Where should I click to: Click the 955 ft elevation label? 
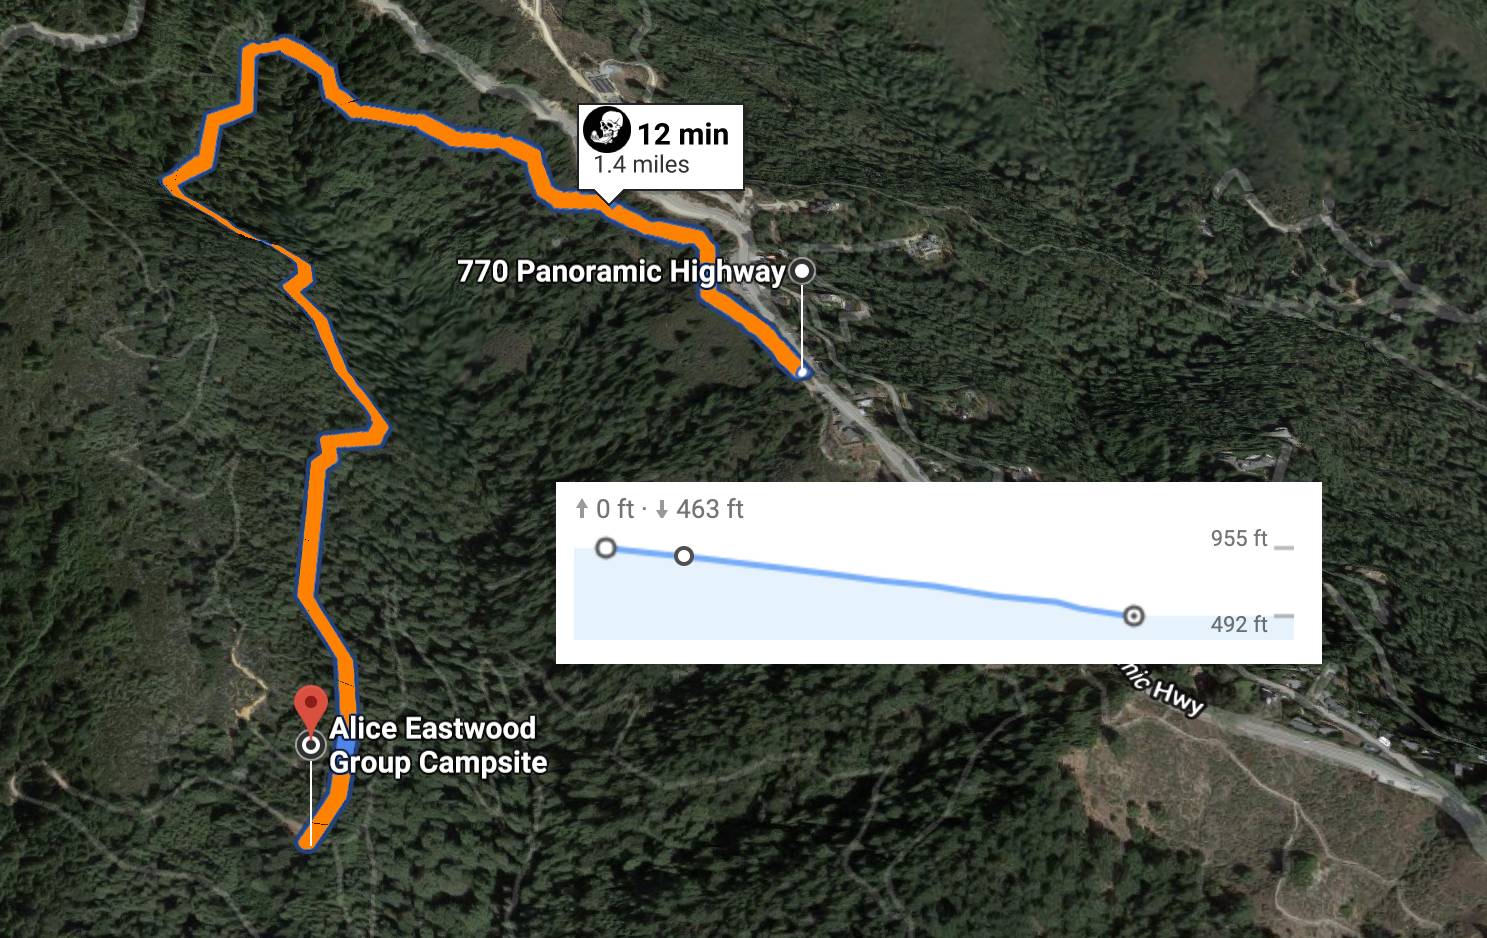[1239, 539]
